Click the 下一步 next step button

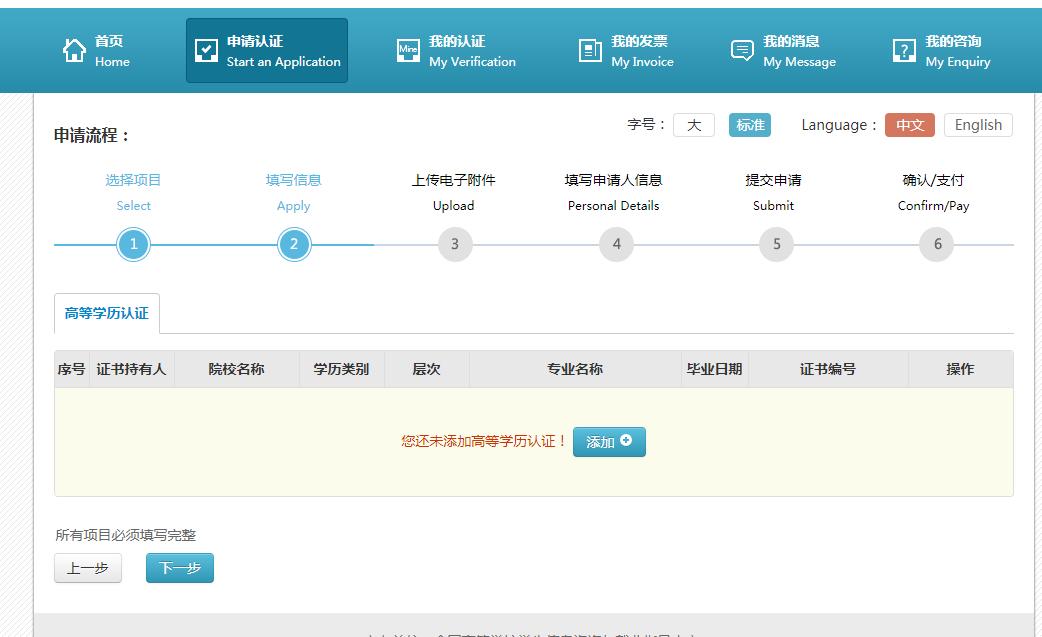[x=180, y=567]
